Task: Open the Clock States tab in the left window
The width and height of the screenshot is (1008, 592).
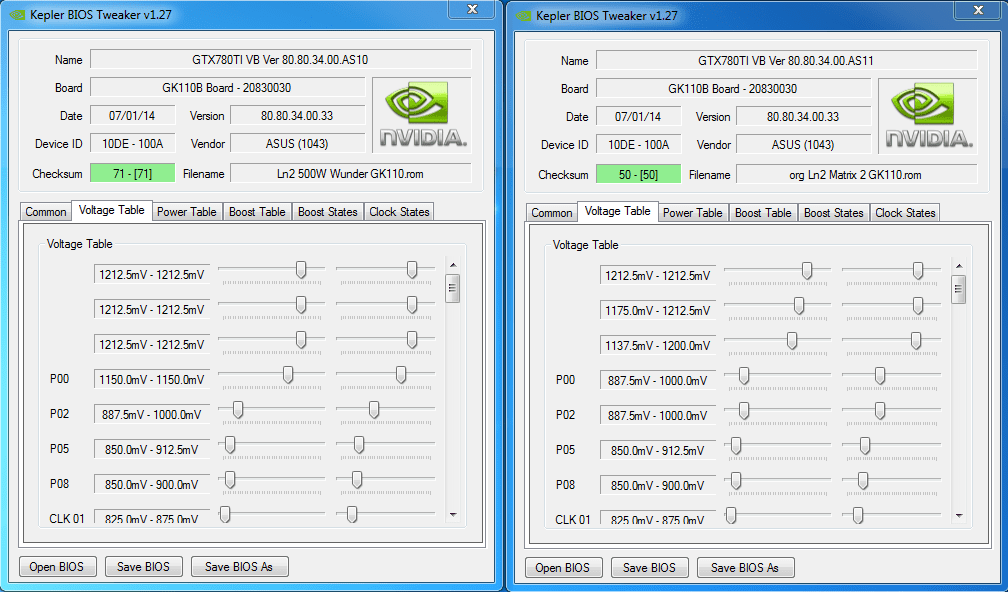Action: click(x=399, y=211)
